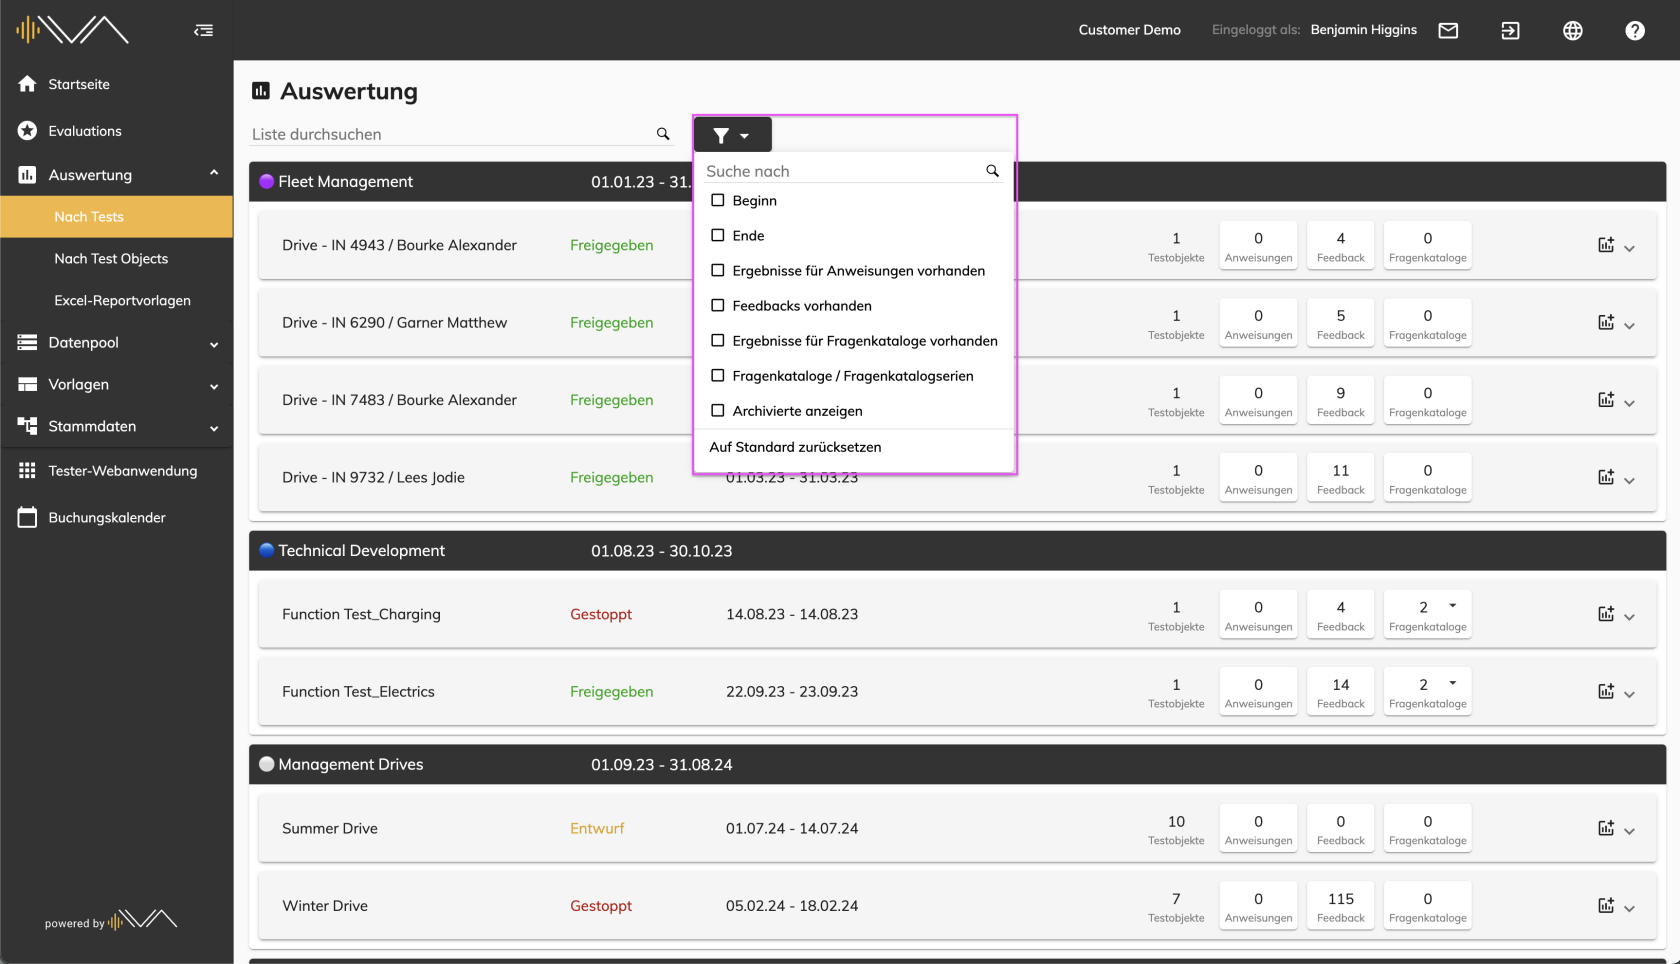Open report icon for Function Test_Electrics
Screen dimensions: 1680x964
pyautogui.click(x=1606, y=691)
